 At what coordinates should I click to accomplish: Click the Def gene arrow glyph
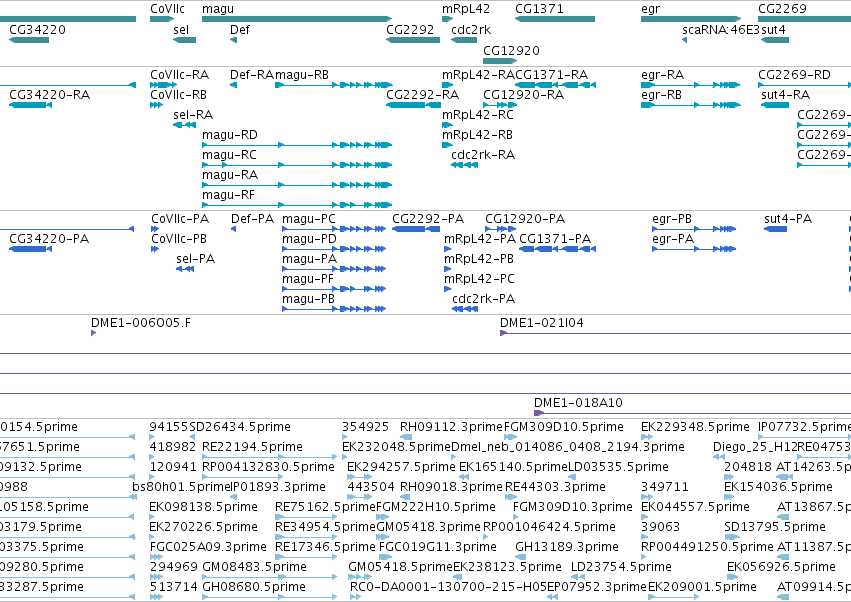point(233,40)
